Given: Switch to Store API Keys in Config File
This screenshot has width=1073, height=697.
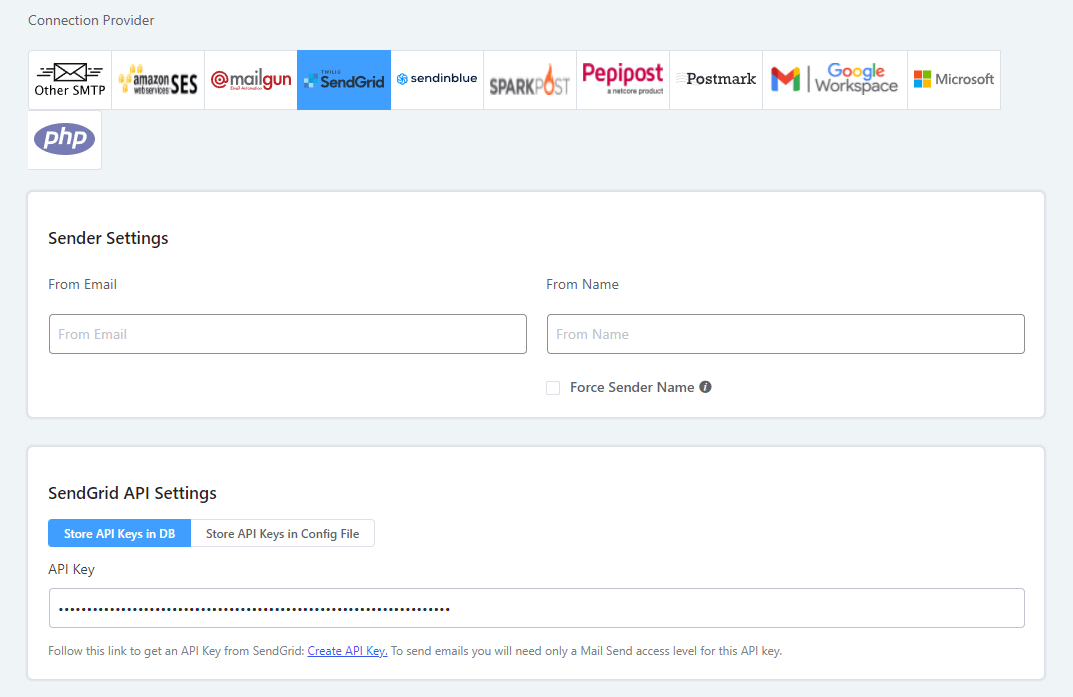Looking at the screenshot, I should pyautogui.click(x=283, y=534).
